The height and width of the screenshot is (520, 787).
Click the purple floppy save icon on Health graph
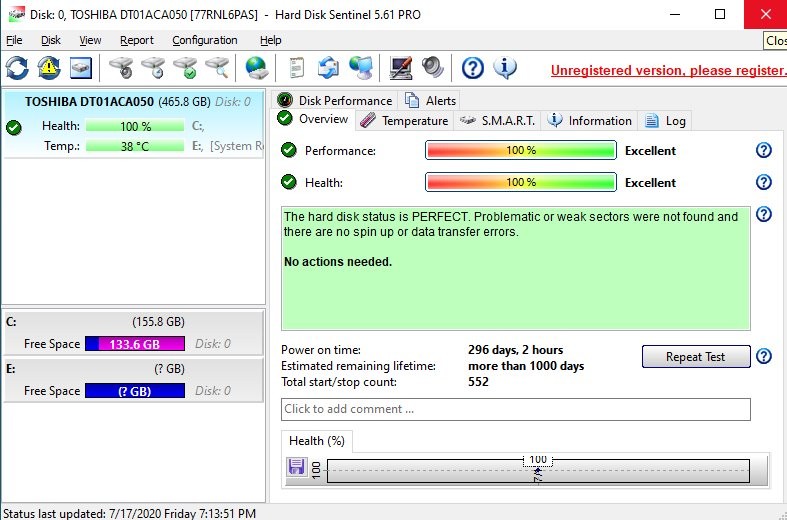[296, 467]
